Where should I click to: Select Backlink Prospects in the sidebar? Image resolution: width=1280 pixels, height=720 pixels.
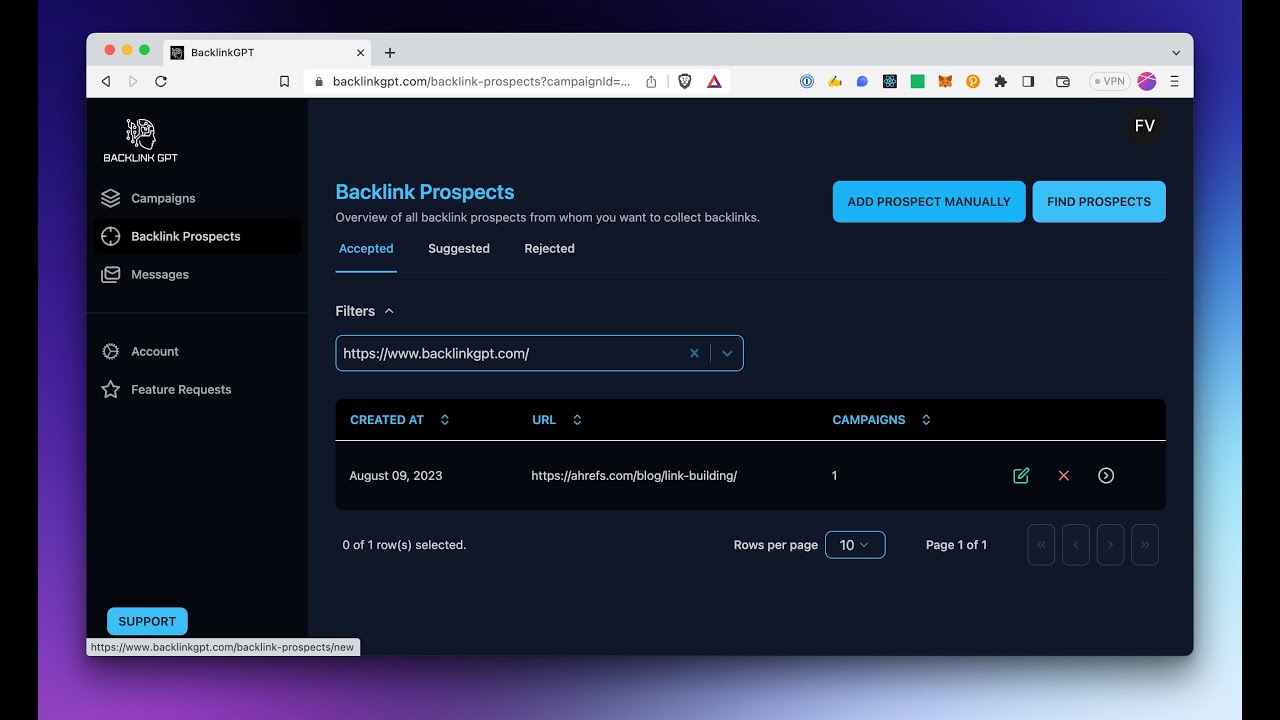pyautogui.click(x=196, y=236)
